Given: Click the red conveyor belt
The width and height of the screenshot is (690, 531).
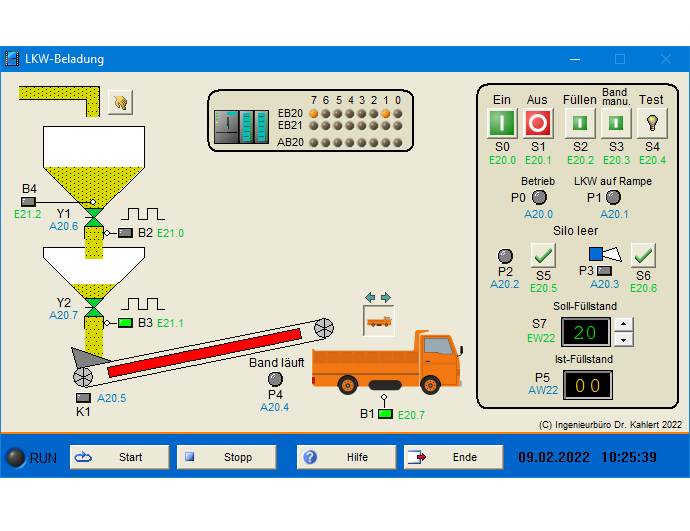Looking at the screenshot, I should (205, 353).
